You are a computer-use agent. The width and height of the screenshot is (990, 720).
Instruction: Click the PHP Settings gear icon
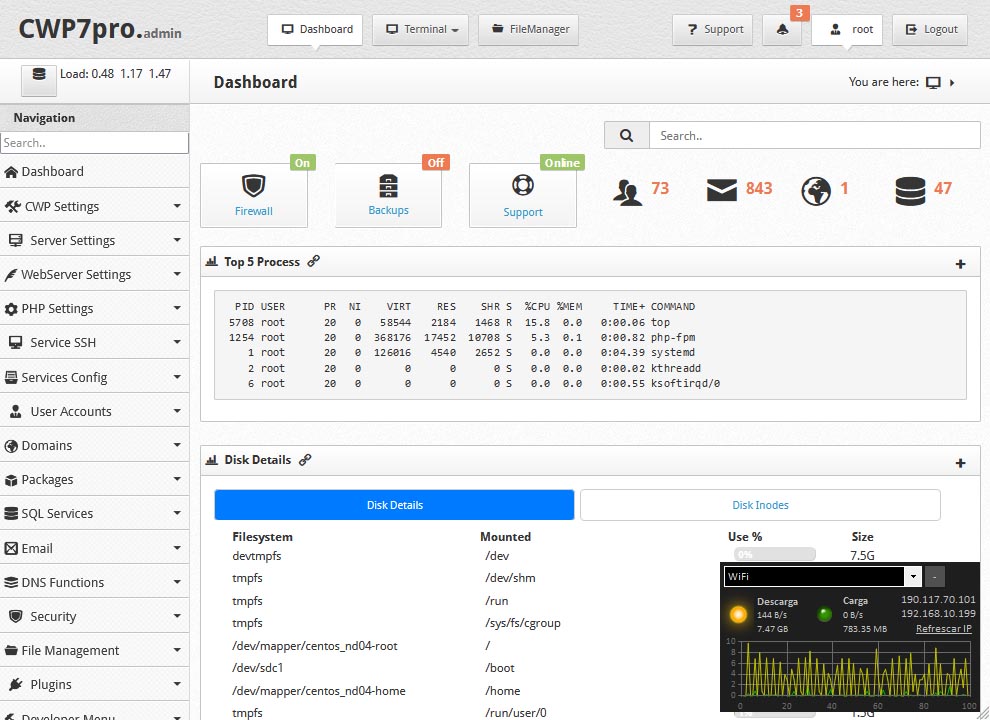point(11,309)
